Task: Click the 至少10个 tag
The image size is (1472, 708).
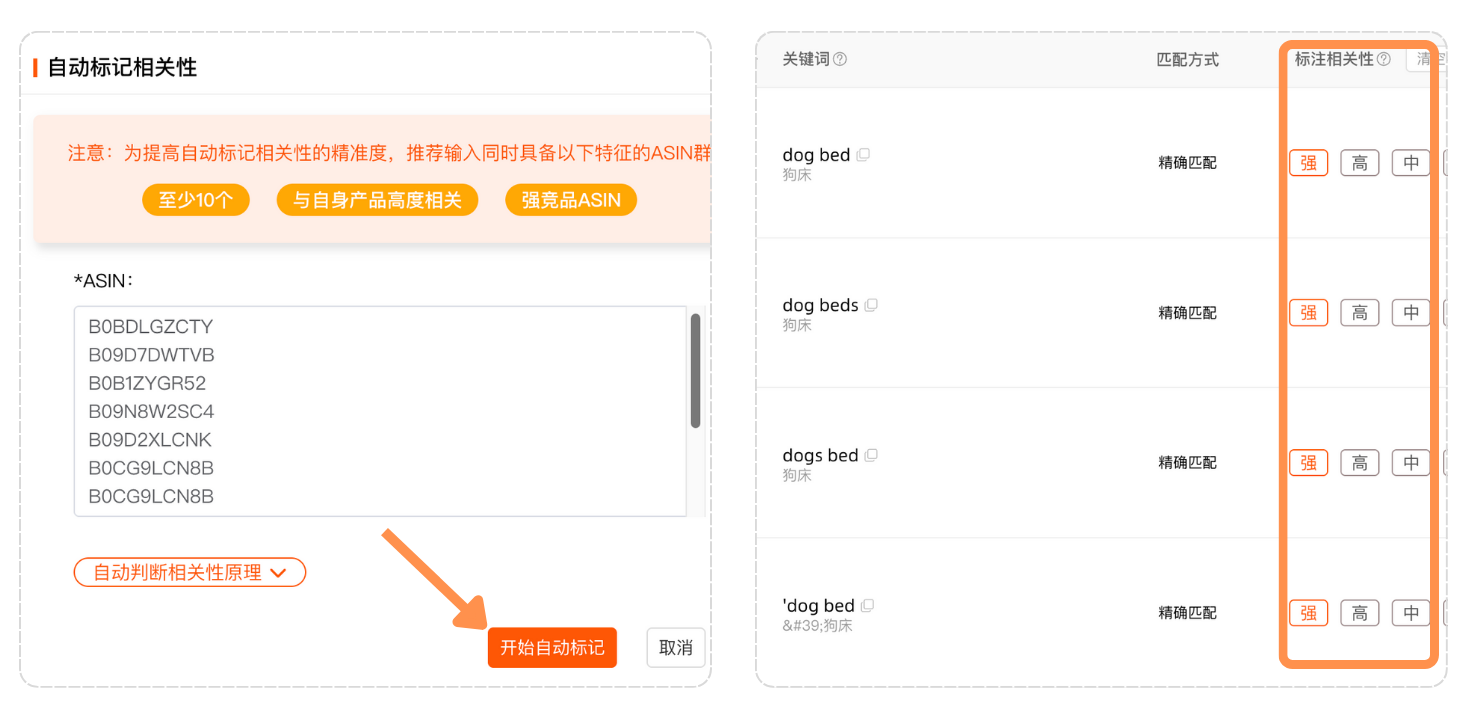Action: click(196, 200)
